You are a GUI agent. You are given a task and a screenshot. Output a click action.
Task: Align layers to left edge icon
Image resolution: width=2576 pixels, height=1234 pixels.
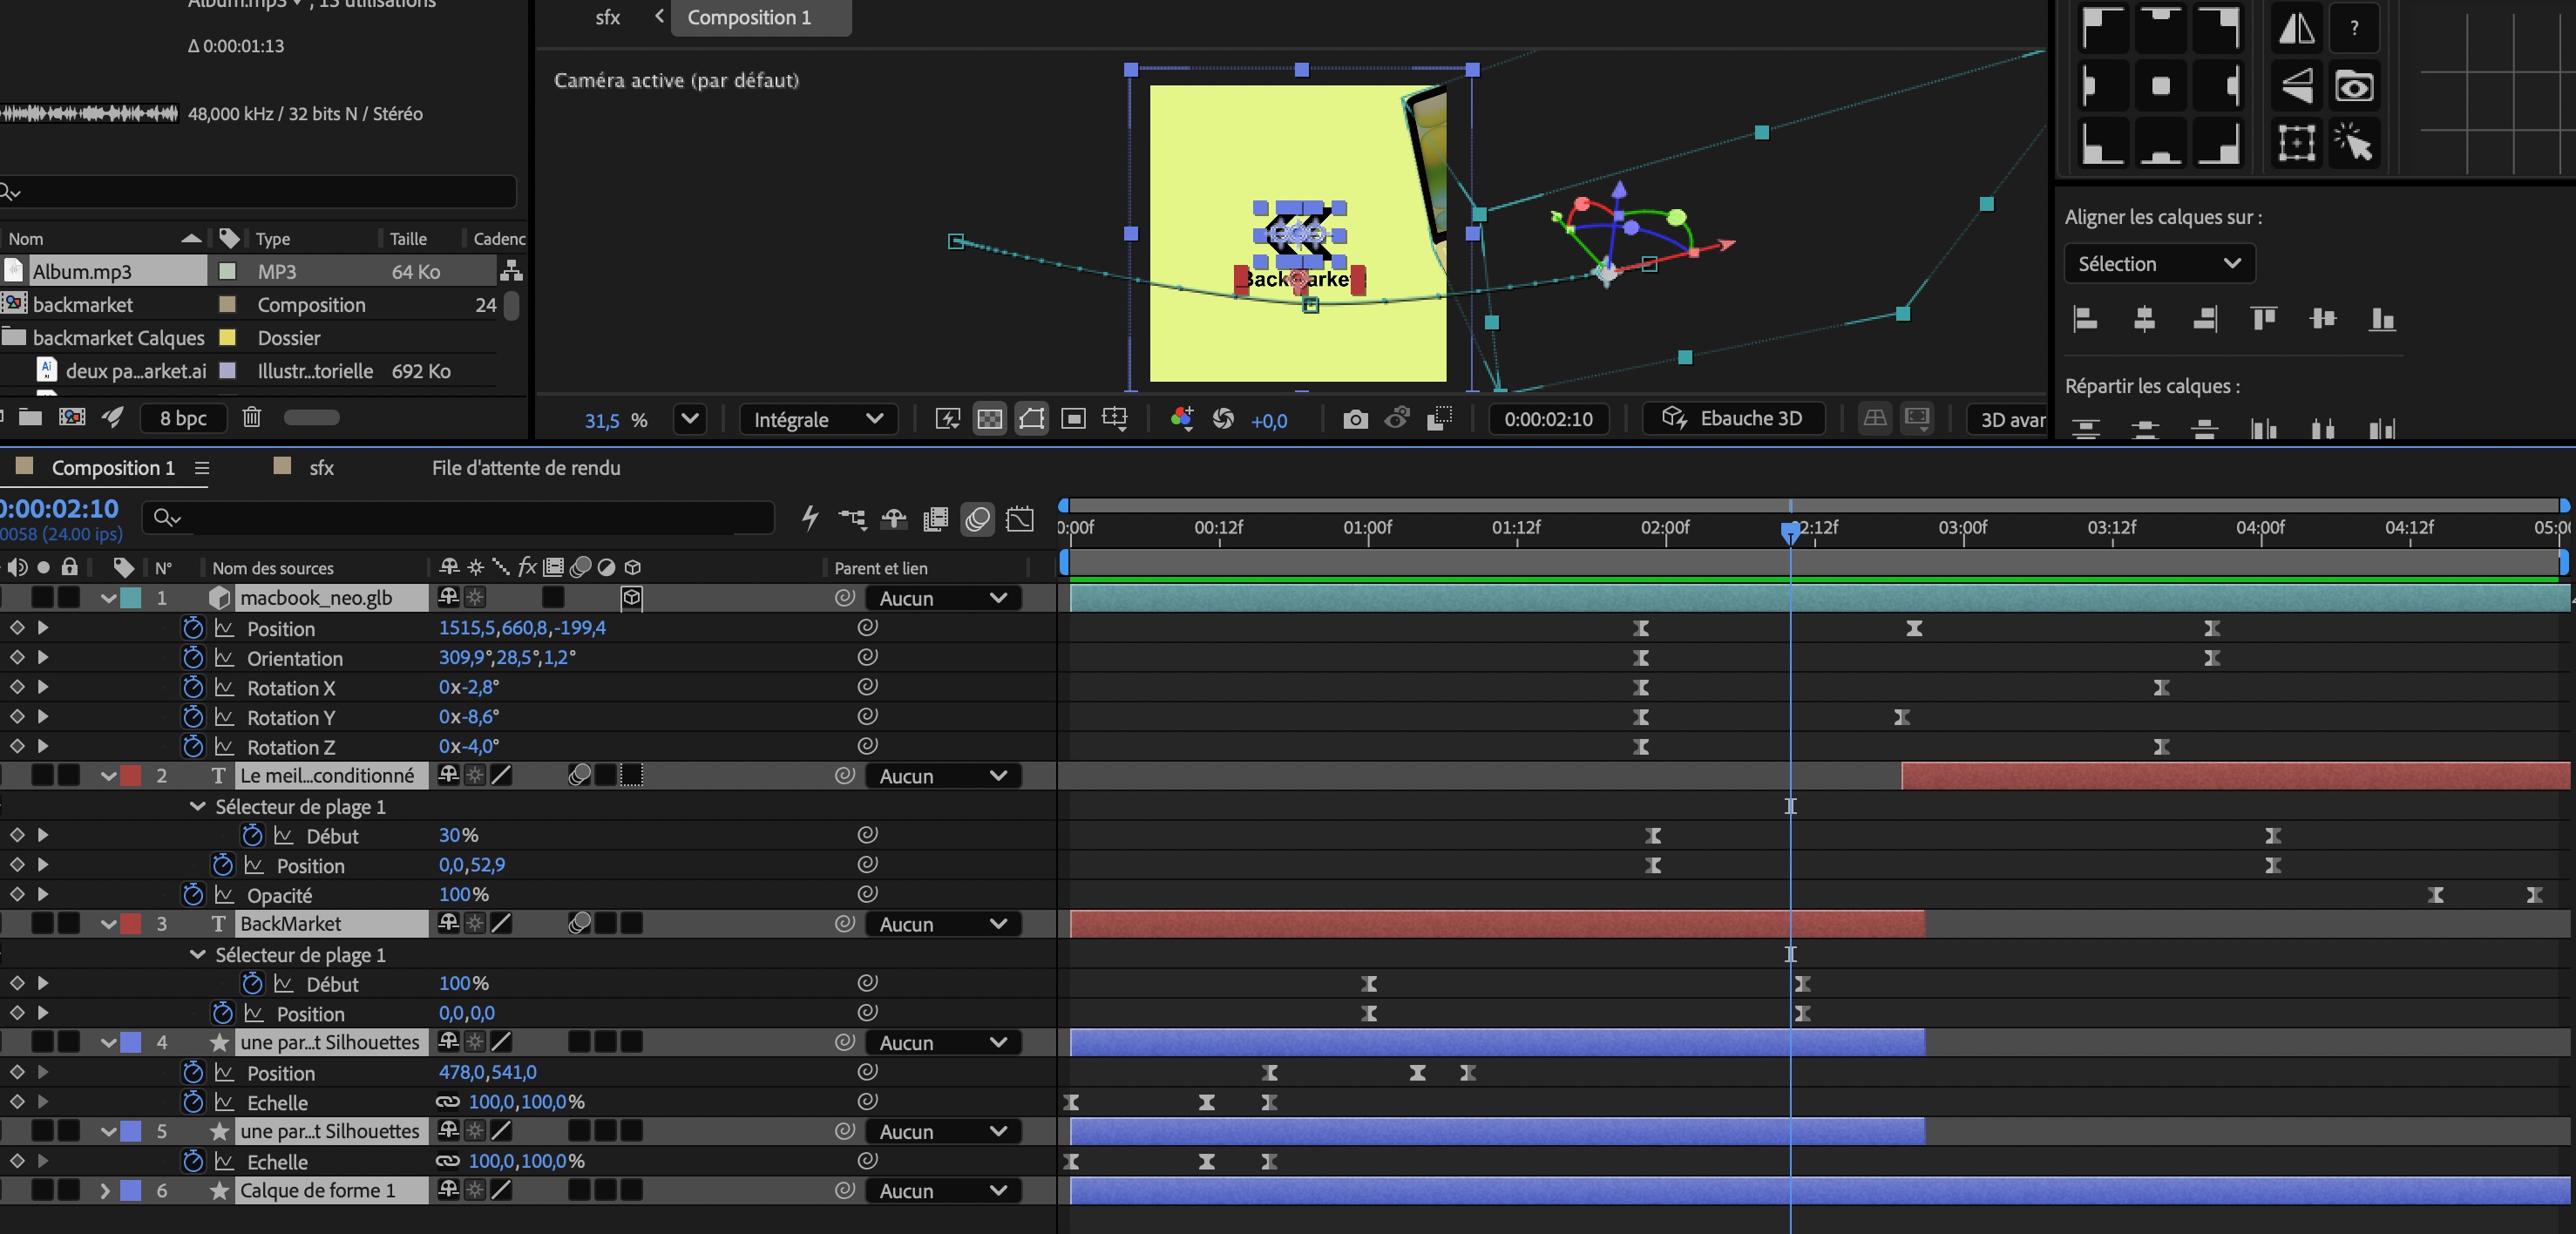(2085, 319)
